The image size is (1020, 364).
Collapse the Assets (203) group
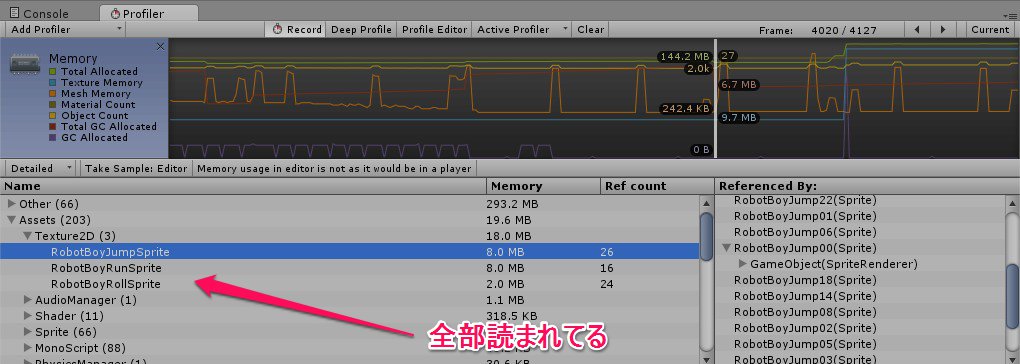12,220
